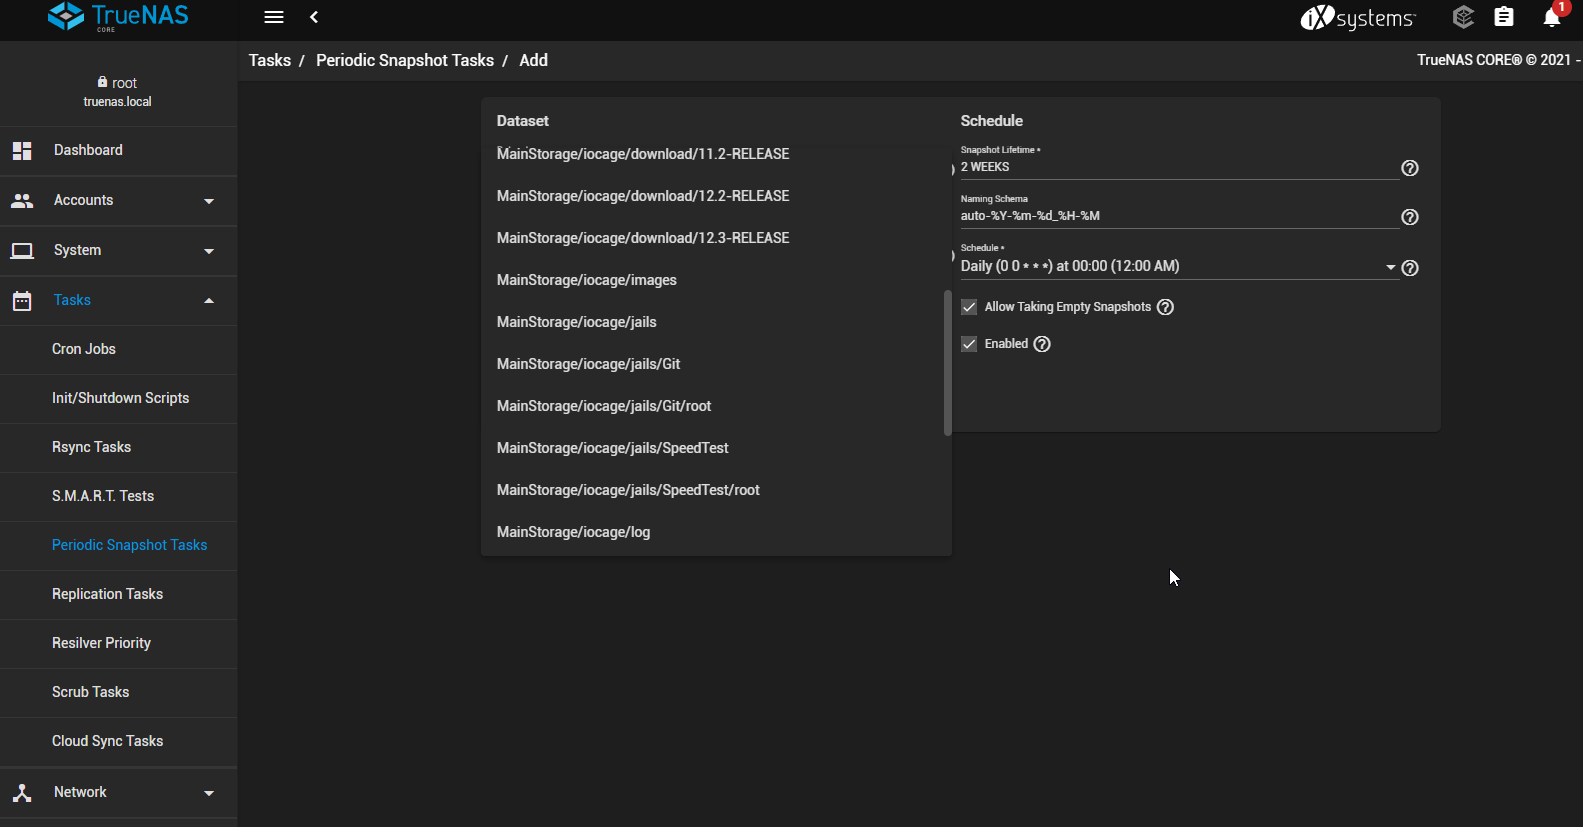Click the Enabled help icon
Image resolution: width=1583 pixels, height=827 pixels.
[x=1042, y=344]
